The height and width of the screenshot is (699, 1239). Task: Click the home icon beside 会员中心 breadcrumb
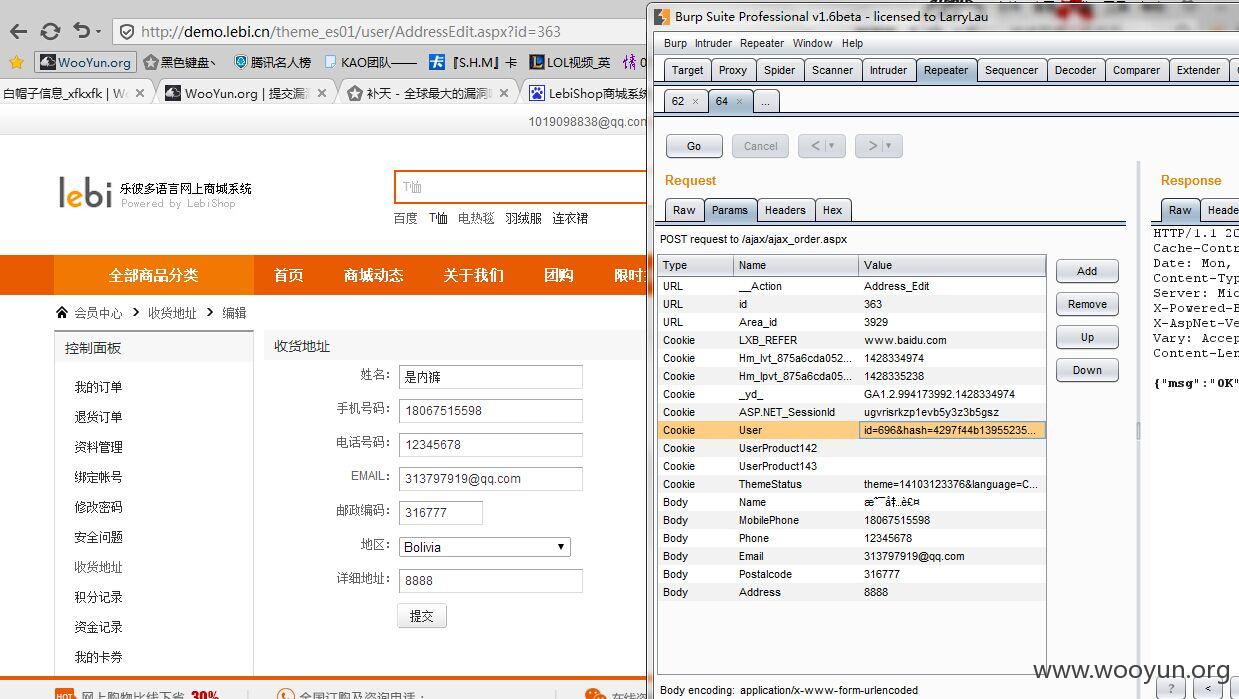[x=62, y=313]
